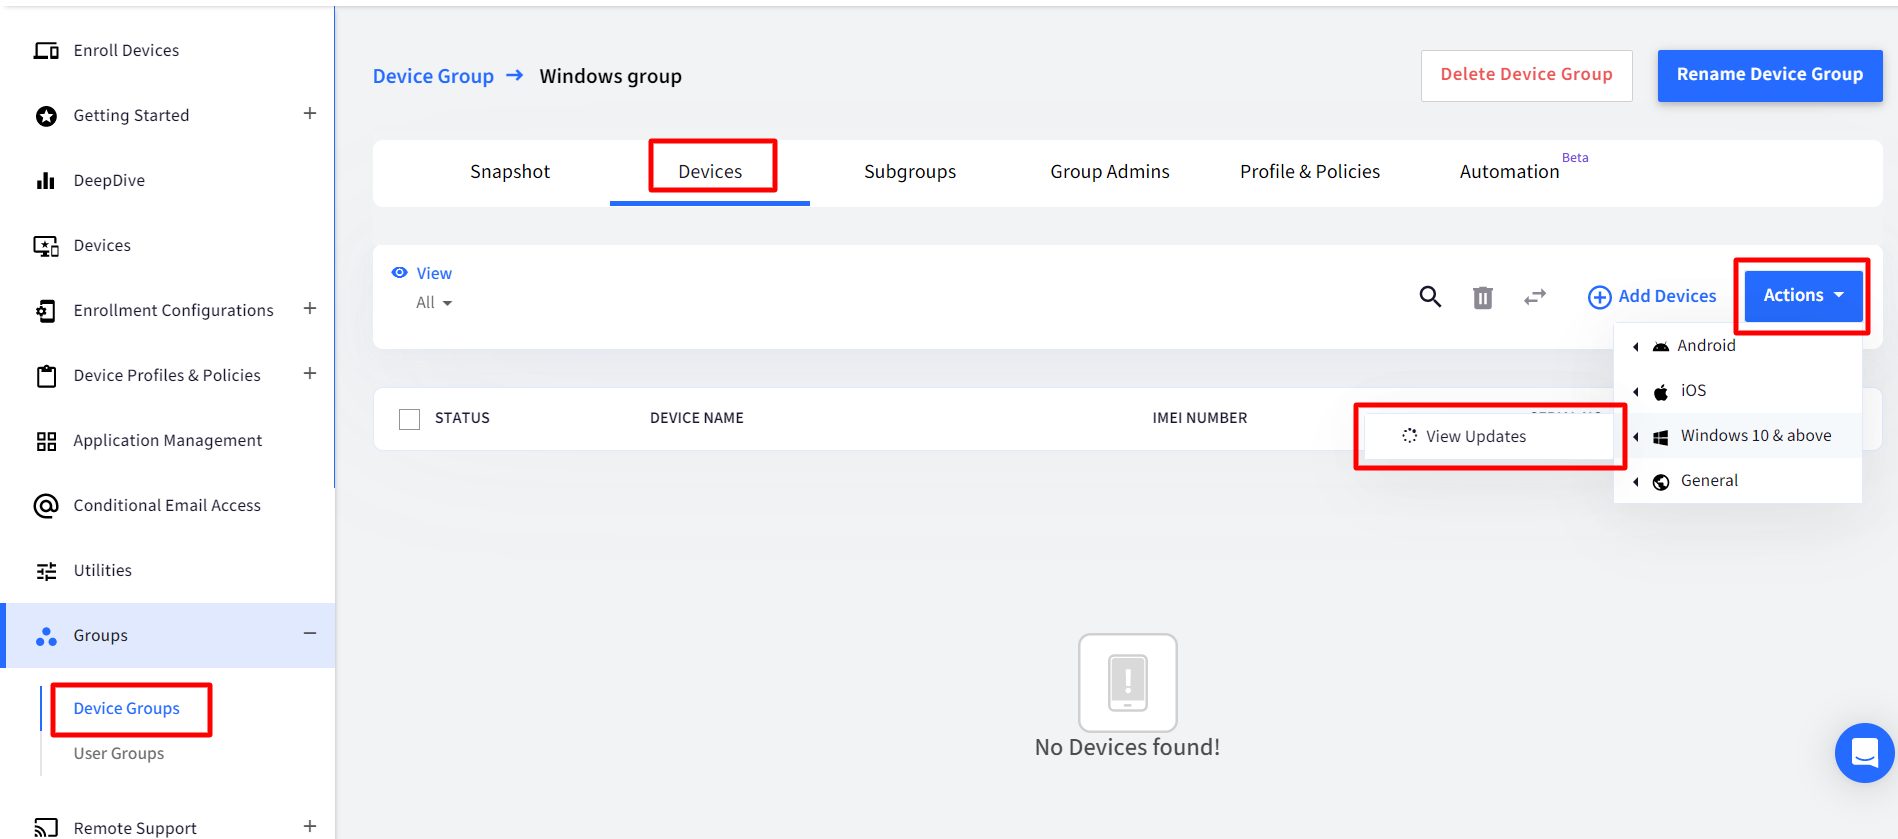Click the Rename Device Group button
The height and width of the screenshot is (839, 1898).
point(1769,75)
